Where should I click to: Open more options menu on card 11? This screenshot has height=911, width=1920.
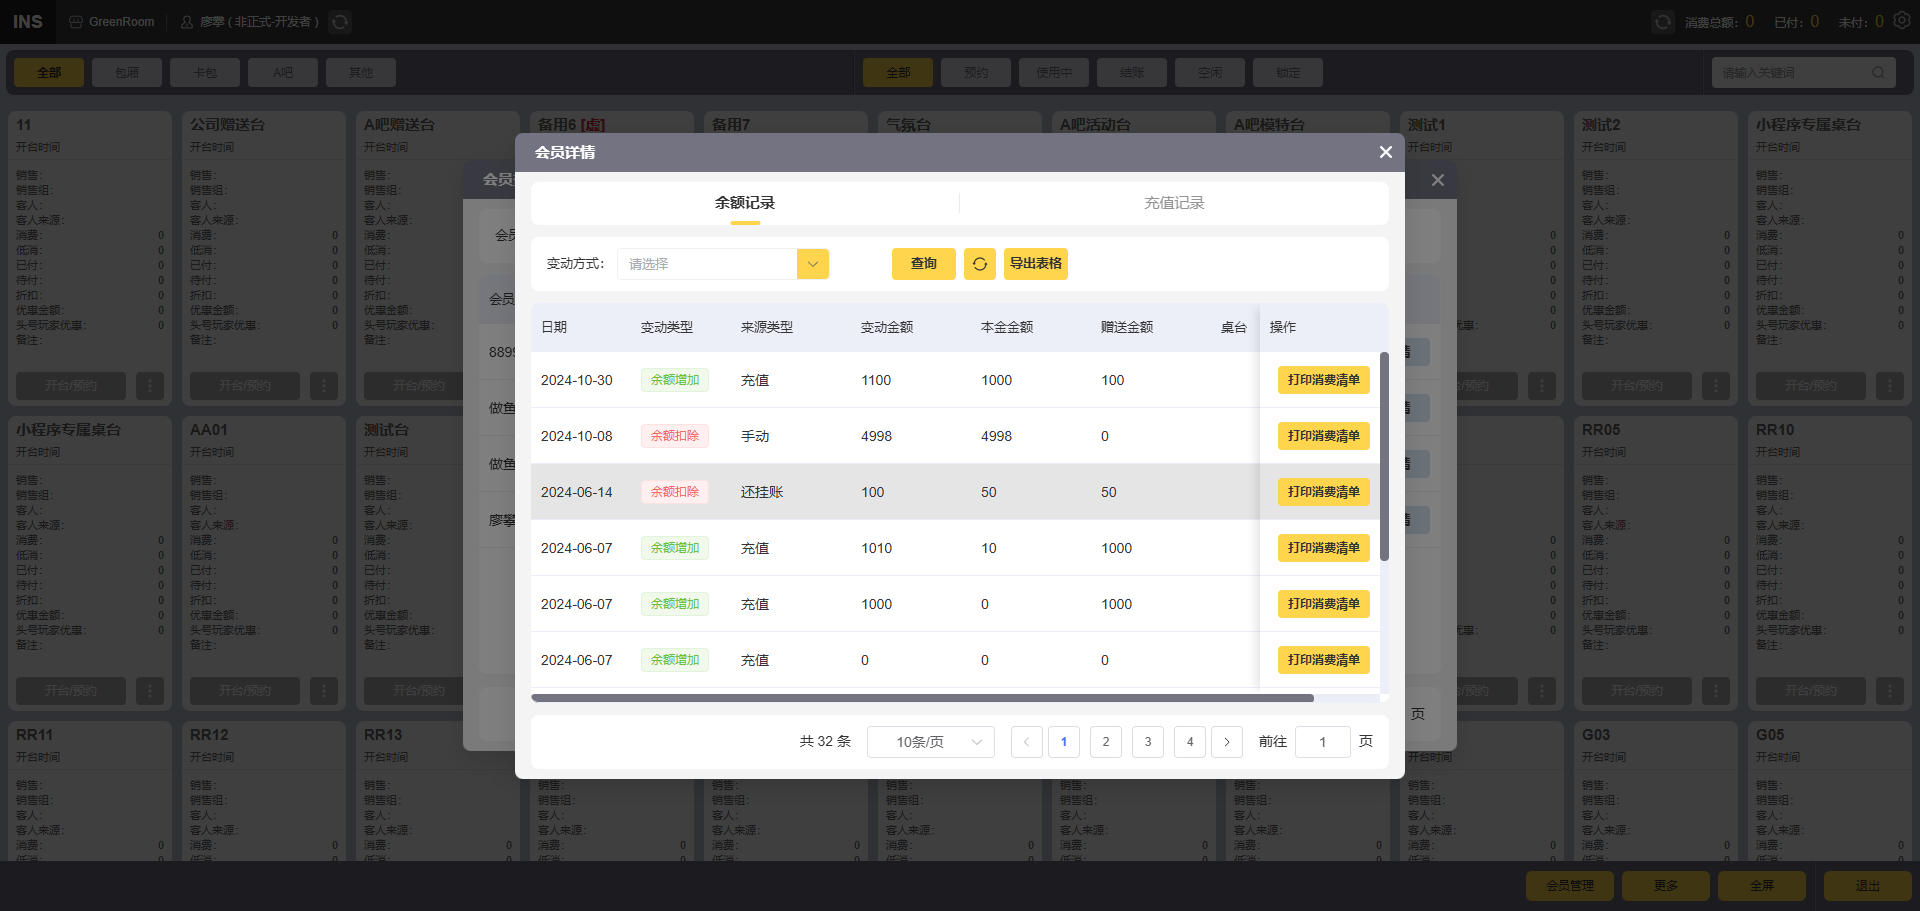(x=150, y=386)
